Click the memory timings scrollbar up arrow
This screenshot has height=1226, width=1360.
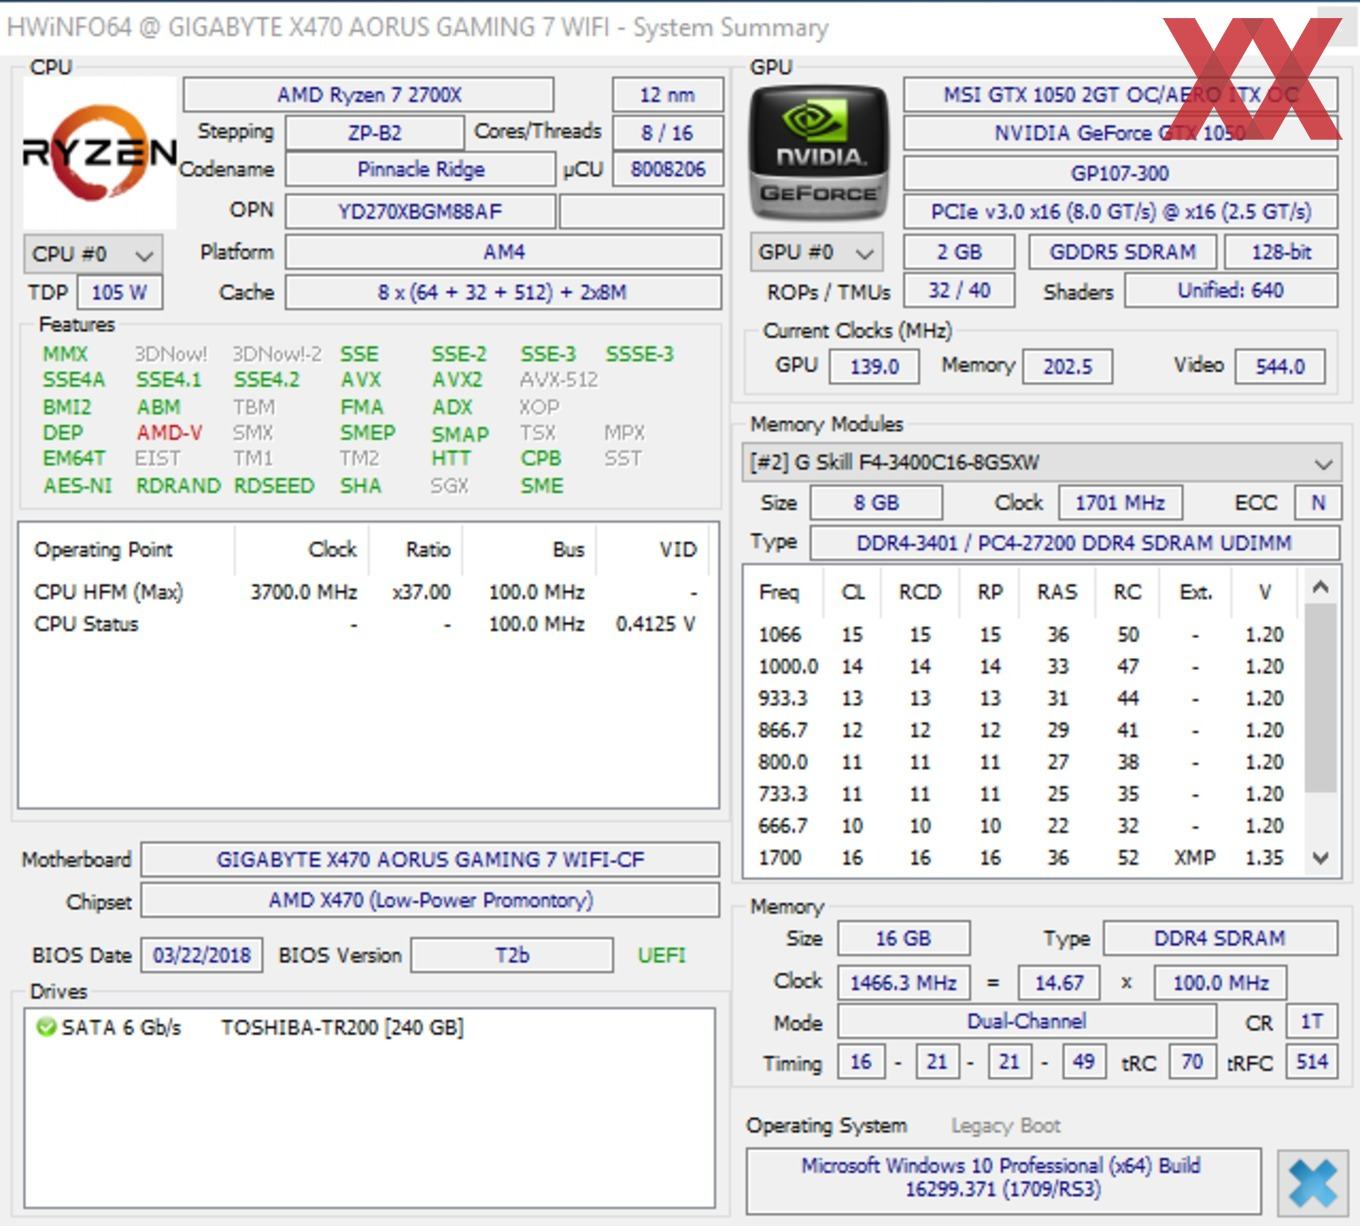[x=1321, y=587]
